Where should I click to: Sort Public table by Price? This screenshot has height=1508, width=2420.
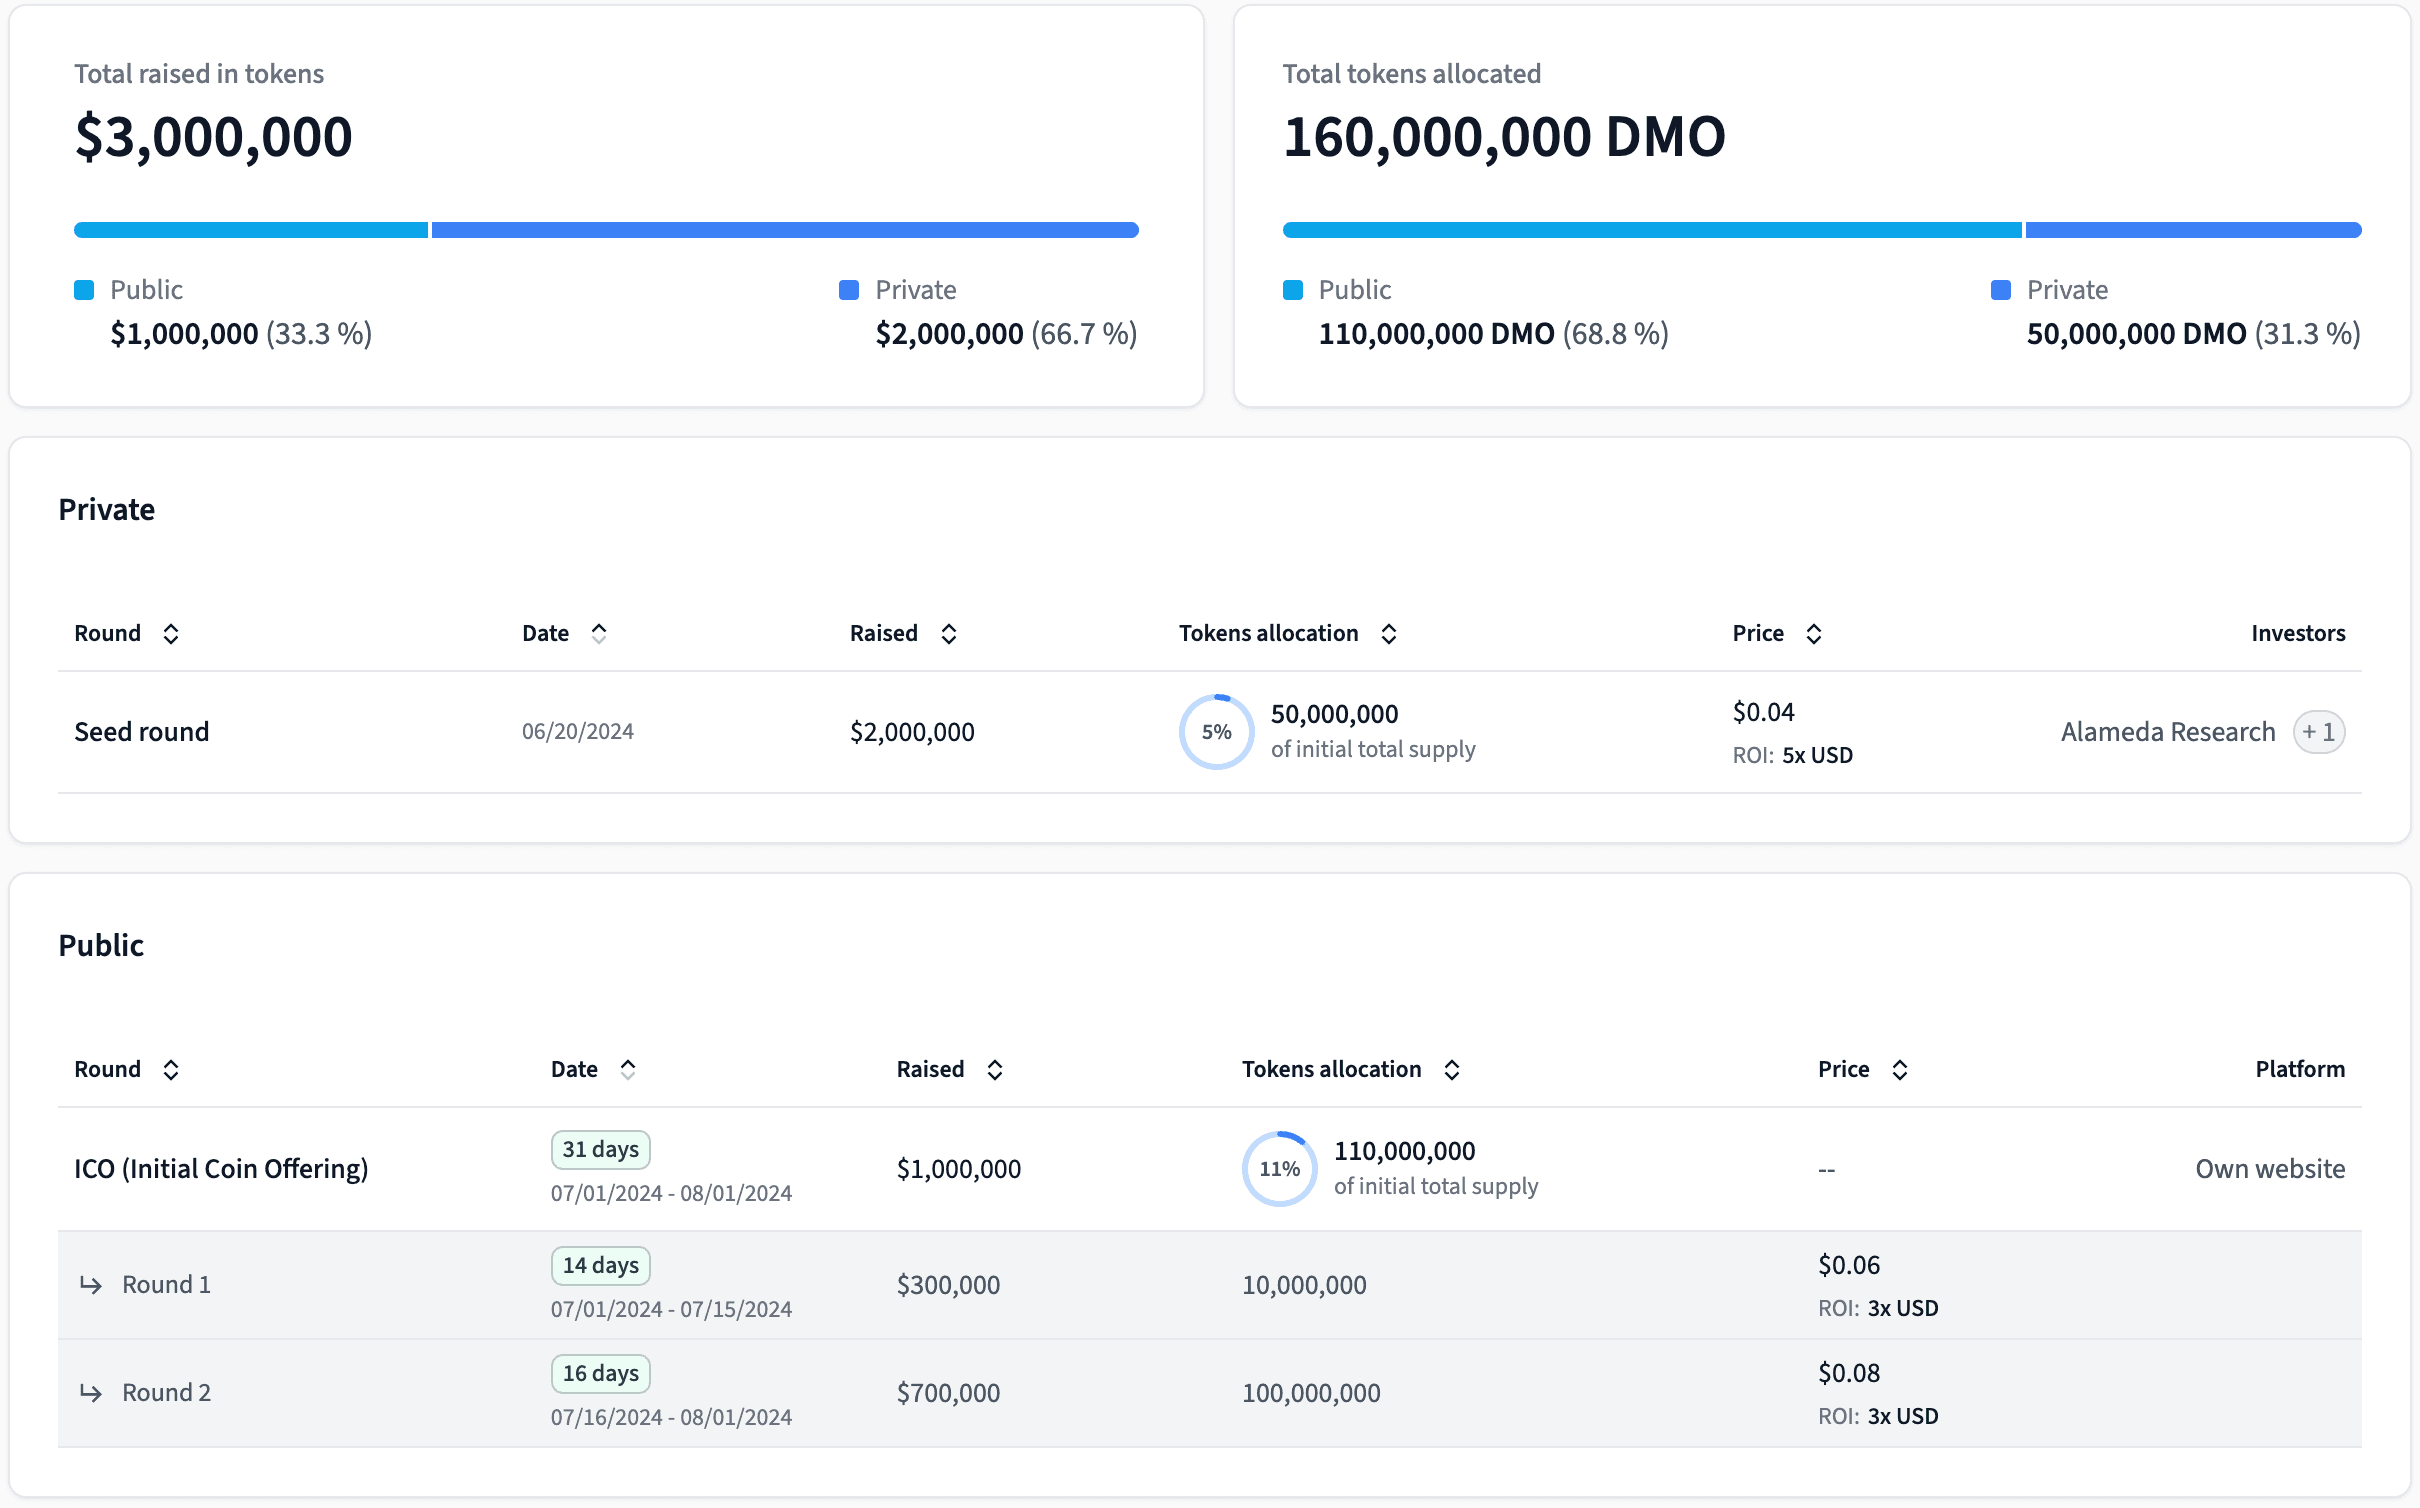coord(1899,1070)
